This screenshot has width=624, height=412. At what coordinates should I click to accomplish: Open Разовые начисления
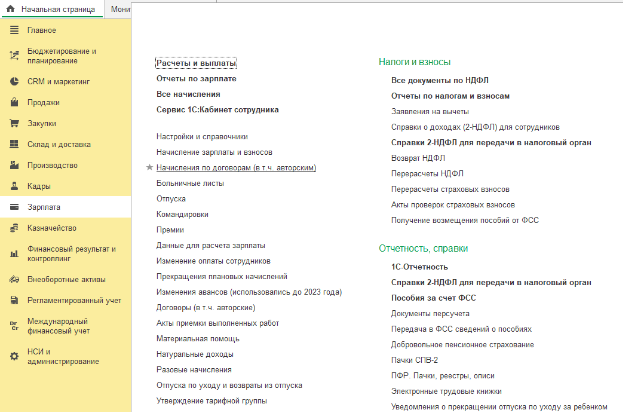coord(194,370)
